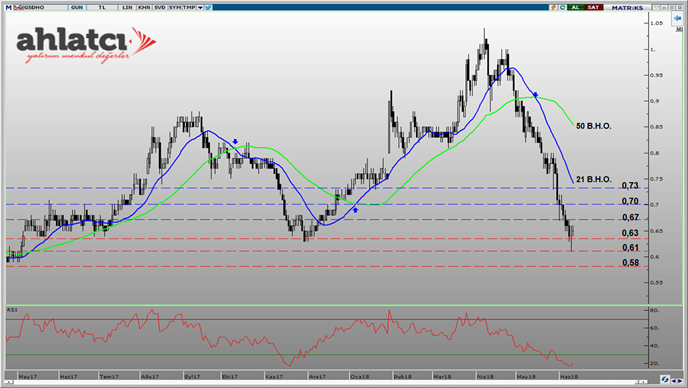Click the 50 B.H.O. moving average label
The width and height of the screenshot is (688, 388).
pyautogui.click(x=594, y=126)
